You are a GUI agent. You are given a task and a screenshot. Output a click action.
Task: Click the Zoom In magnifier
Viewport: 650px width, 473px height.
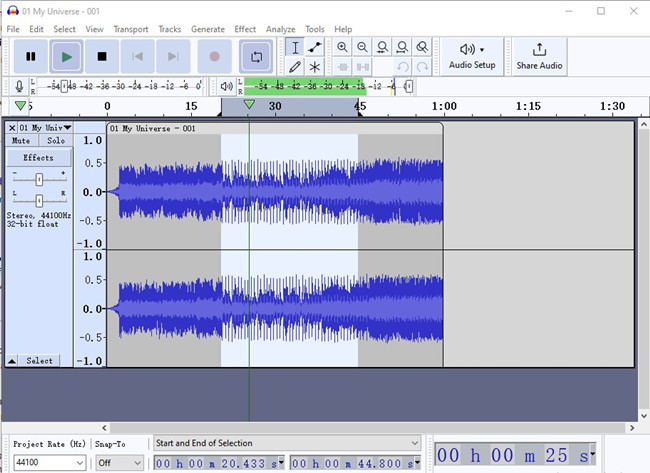point(342,47)
